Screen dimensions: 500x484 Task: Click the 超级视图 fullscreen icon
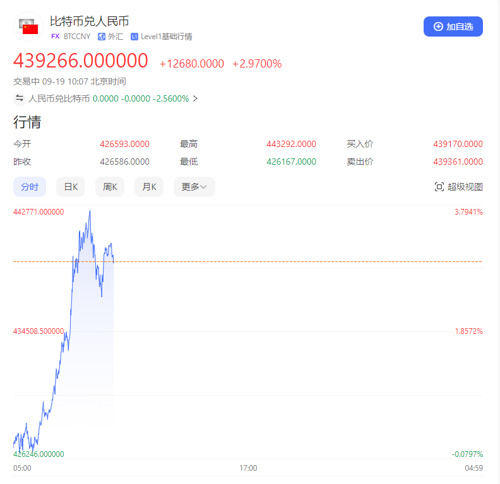point(439,187)
